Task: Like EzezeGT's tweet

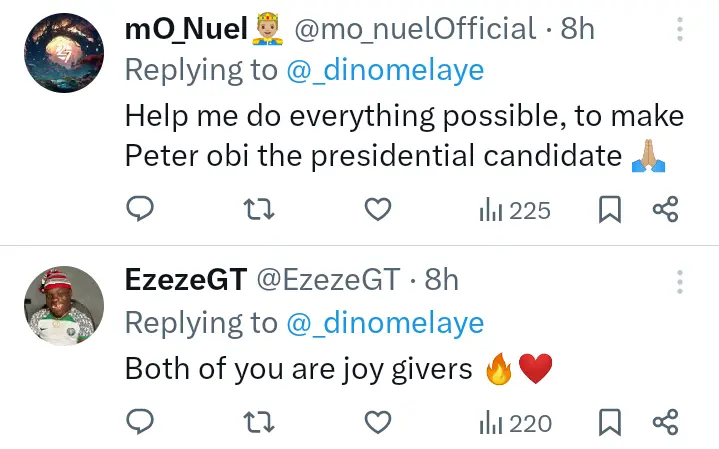Action: 377,424
